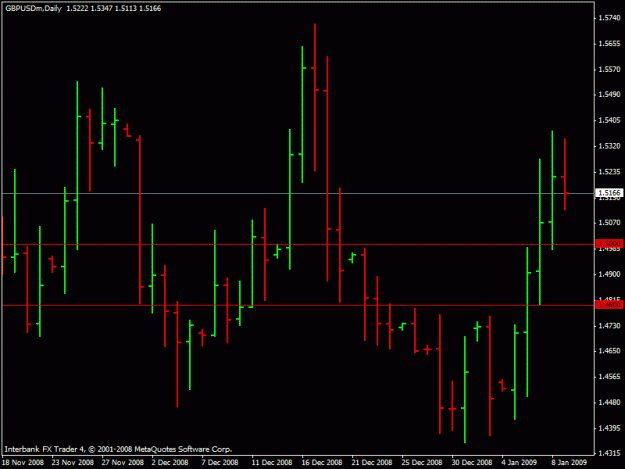Click the 1.5490 price axis label
The width and height of the screenshot is (625, 469).
tap(610, 94)
